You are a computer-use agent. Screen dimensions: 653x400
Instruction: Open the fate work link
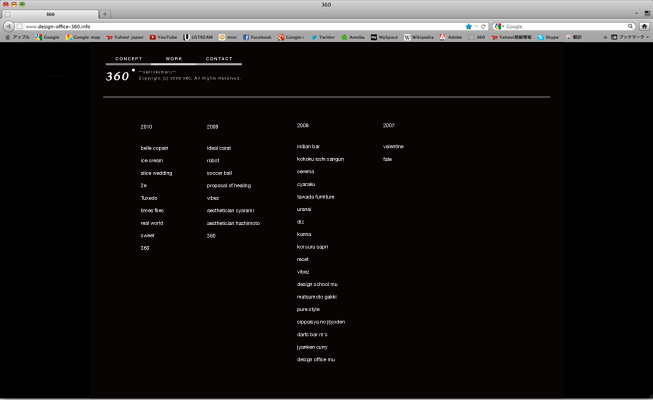point(387,159)
